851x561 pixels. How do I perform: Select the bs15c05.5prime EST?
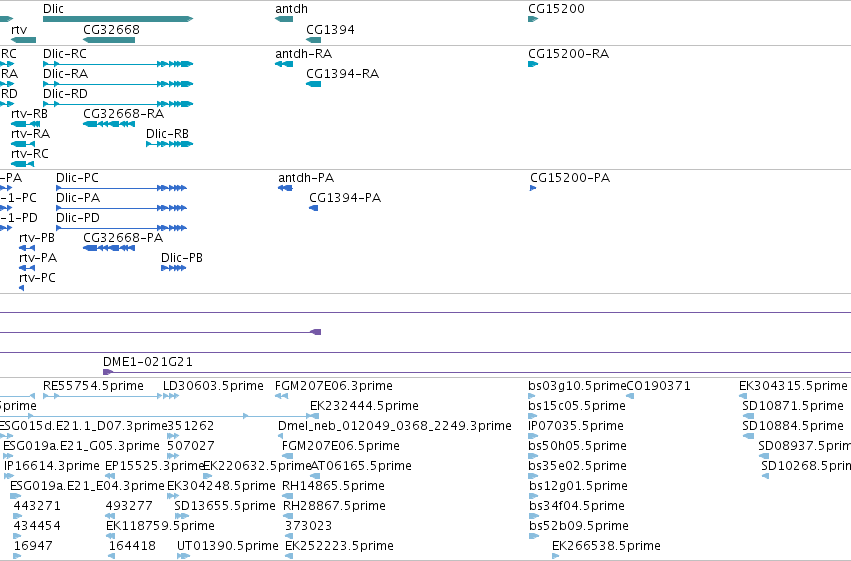(x=533, y=416)
